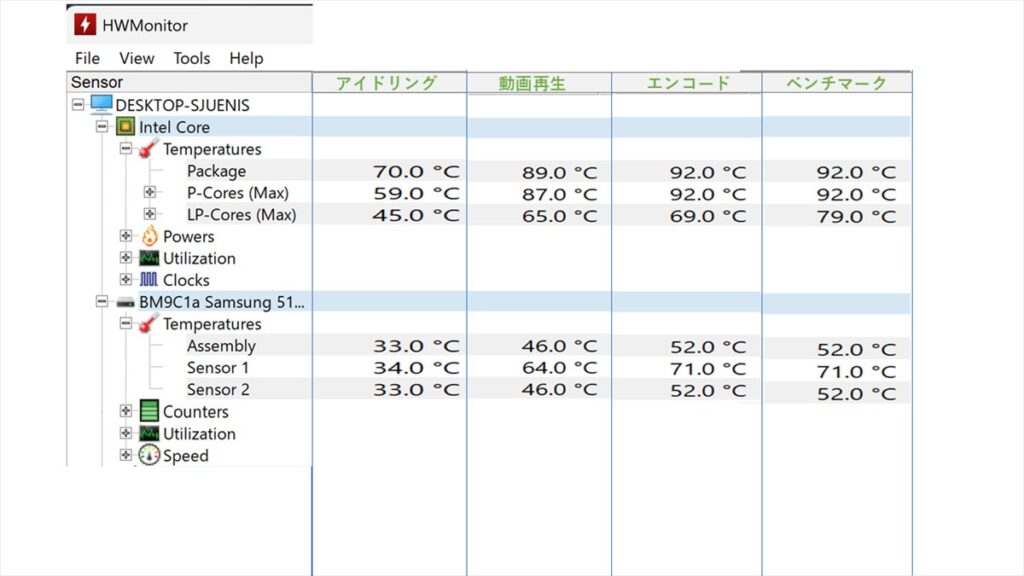This screenshot has height=576, width=1024.
Task: Select the Clocks label
Action: pos(186,280)
